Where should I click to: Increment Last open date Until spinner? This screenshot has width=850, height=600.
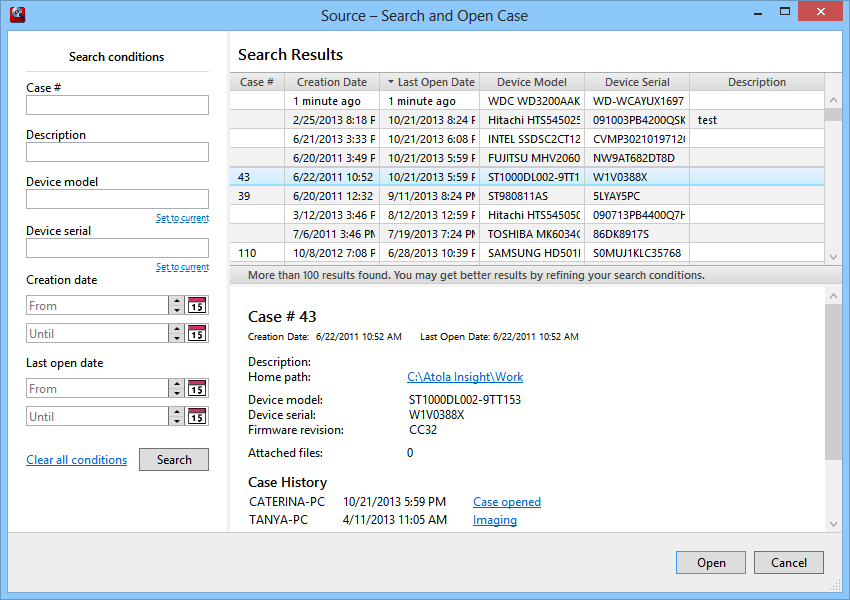(177, 412)
